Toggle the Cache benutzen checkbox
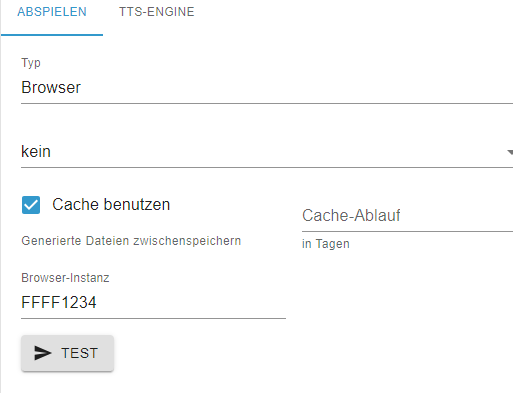This screenshot has width=513, height=393. pos(31,205)
